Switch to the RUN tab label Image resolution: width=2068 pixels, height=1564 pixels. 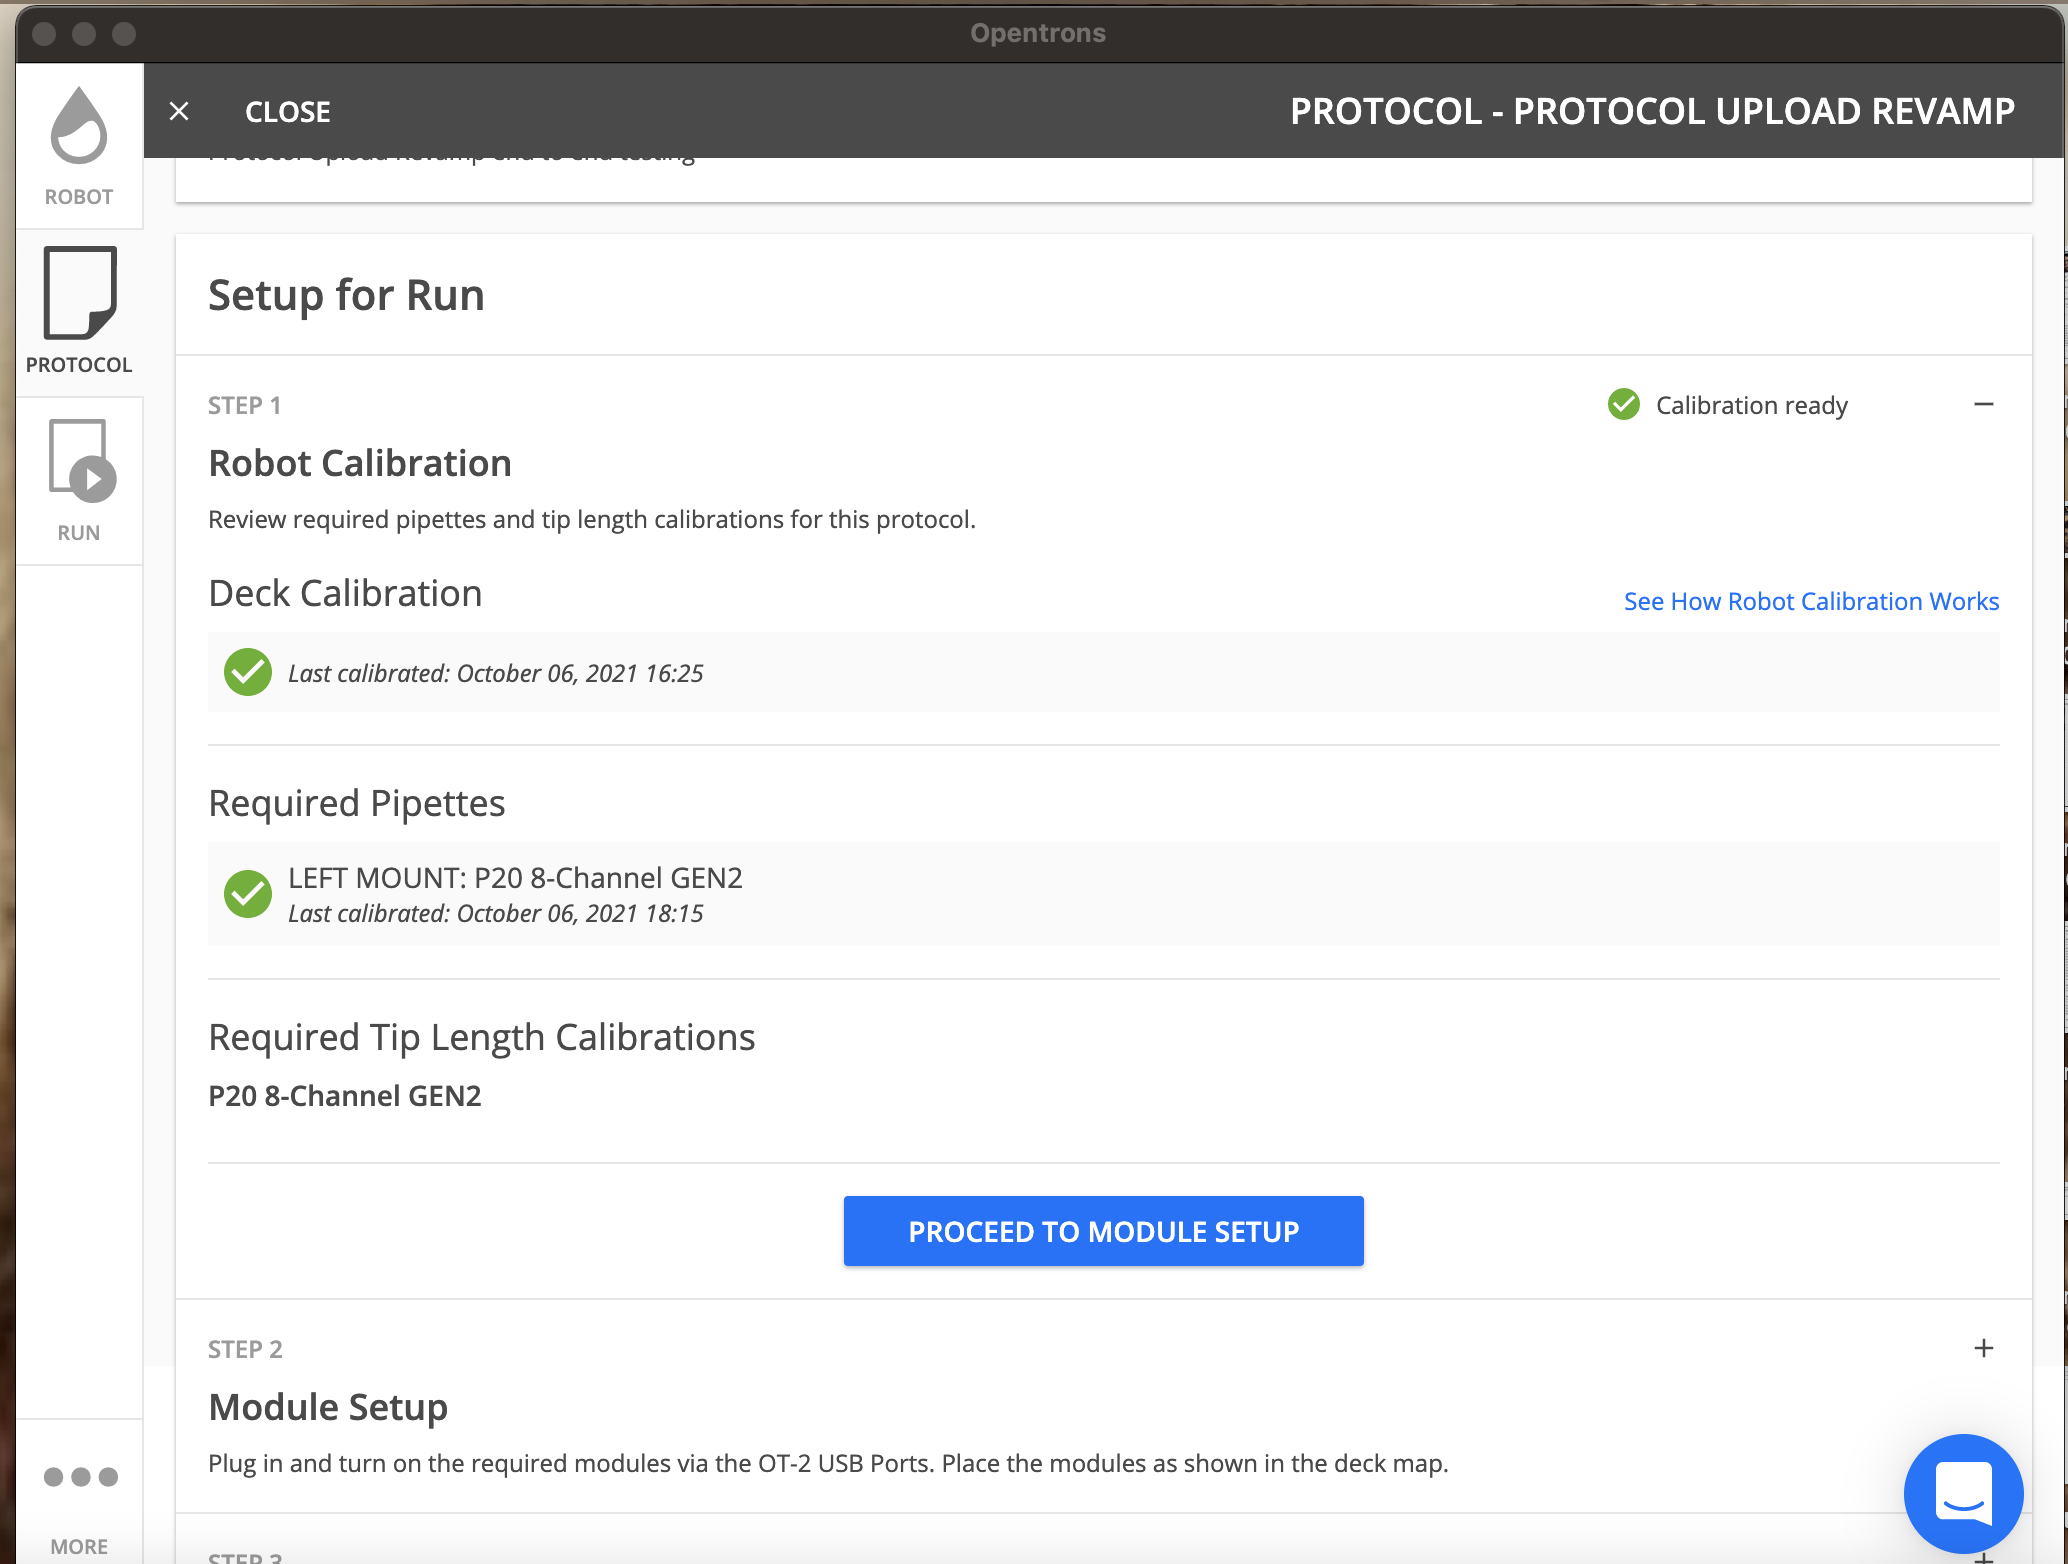click(79, 532)
